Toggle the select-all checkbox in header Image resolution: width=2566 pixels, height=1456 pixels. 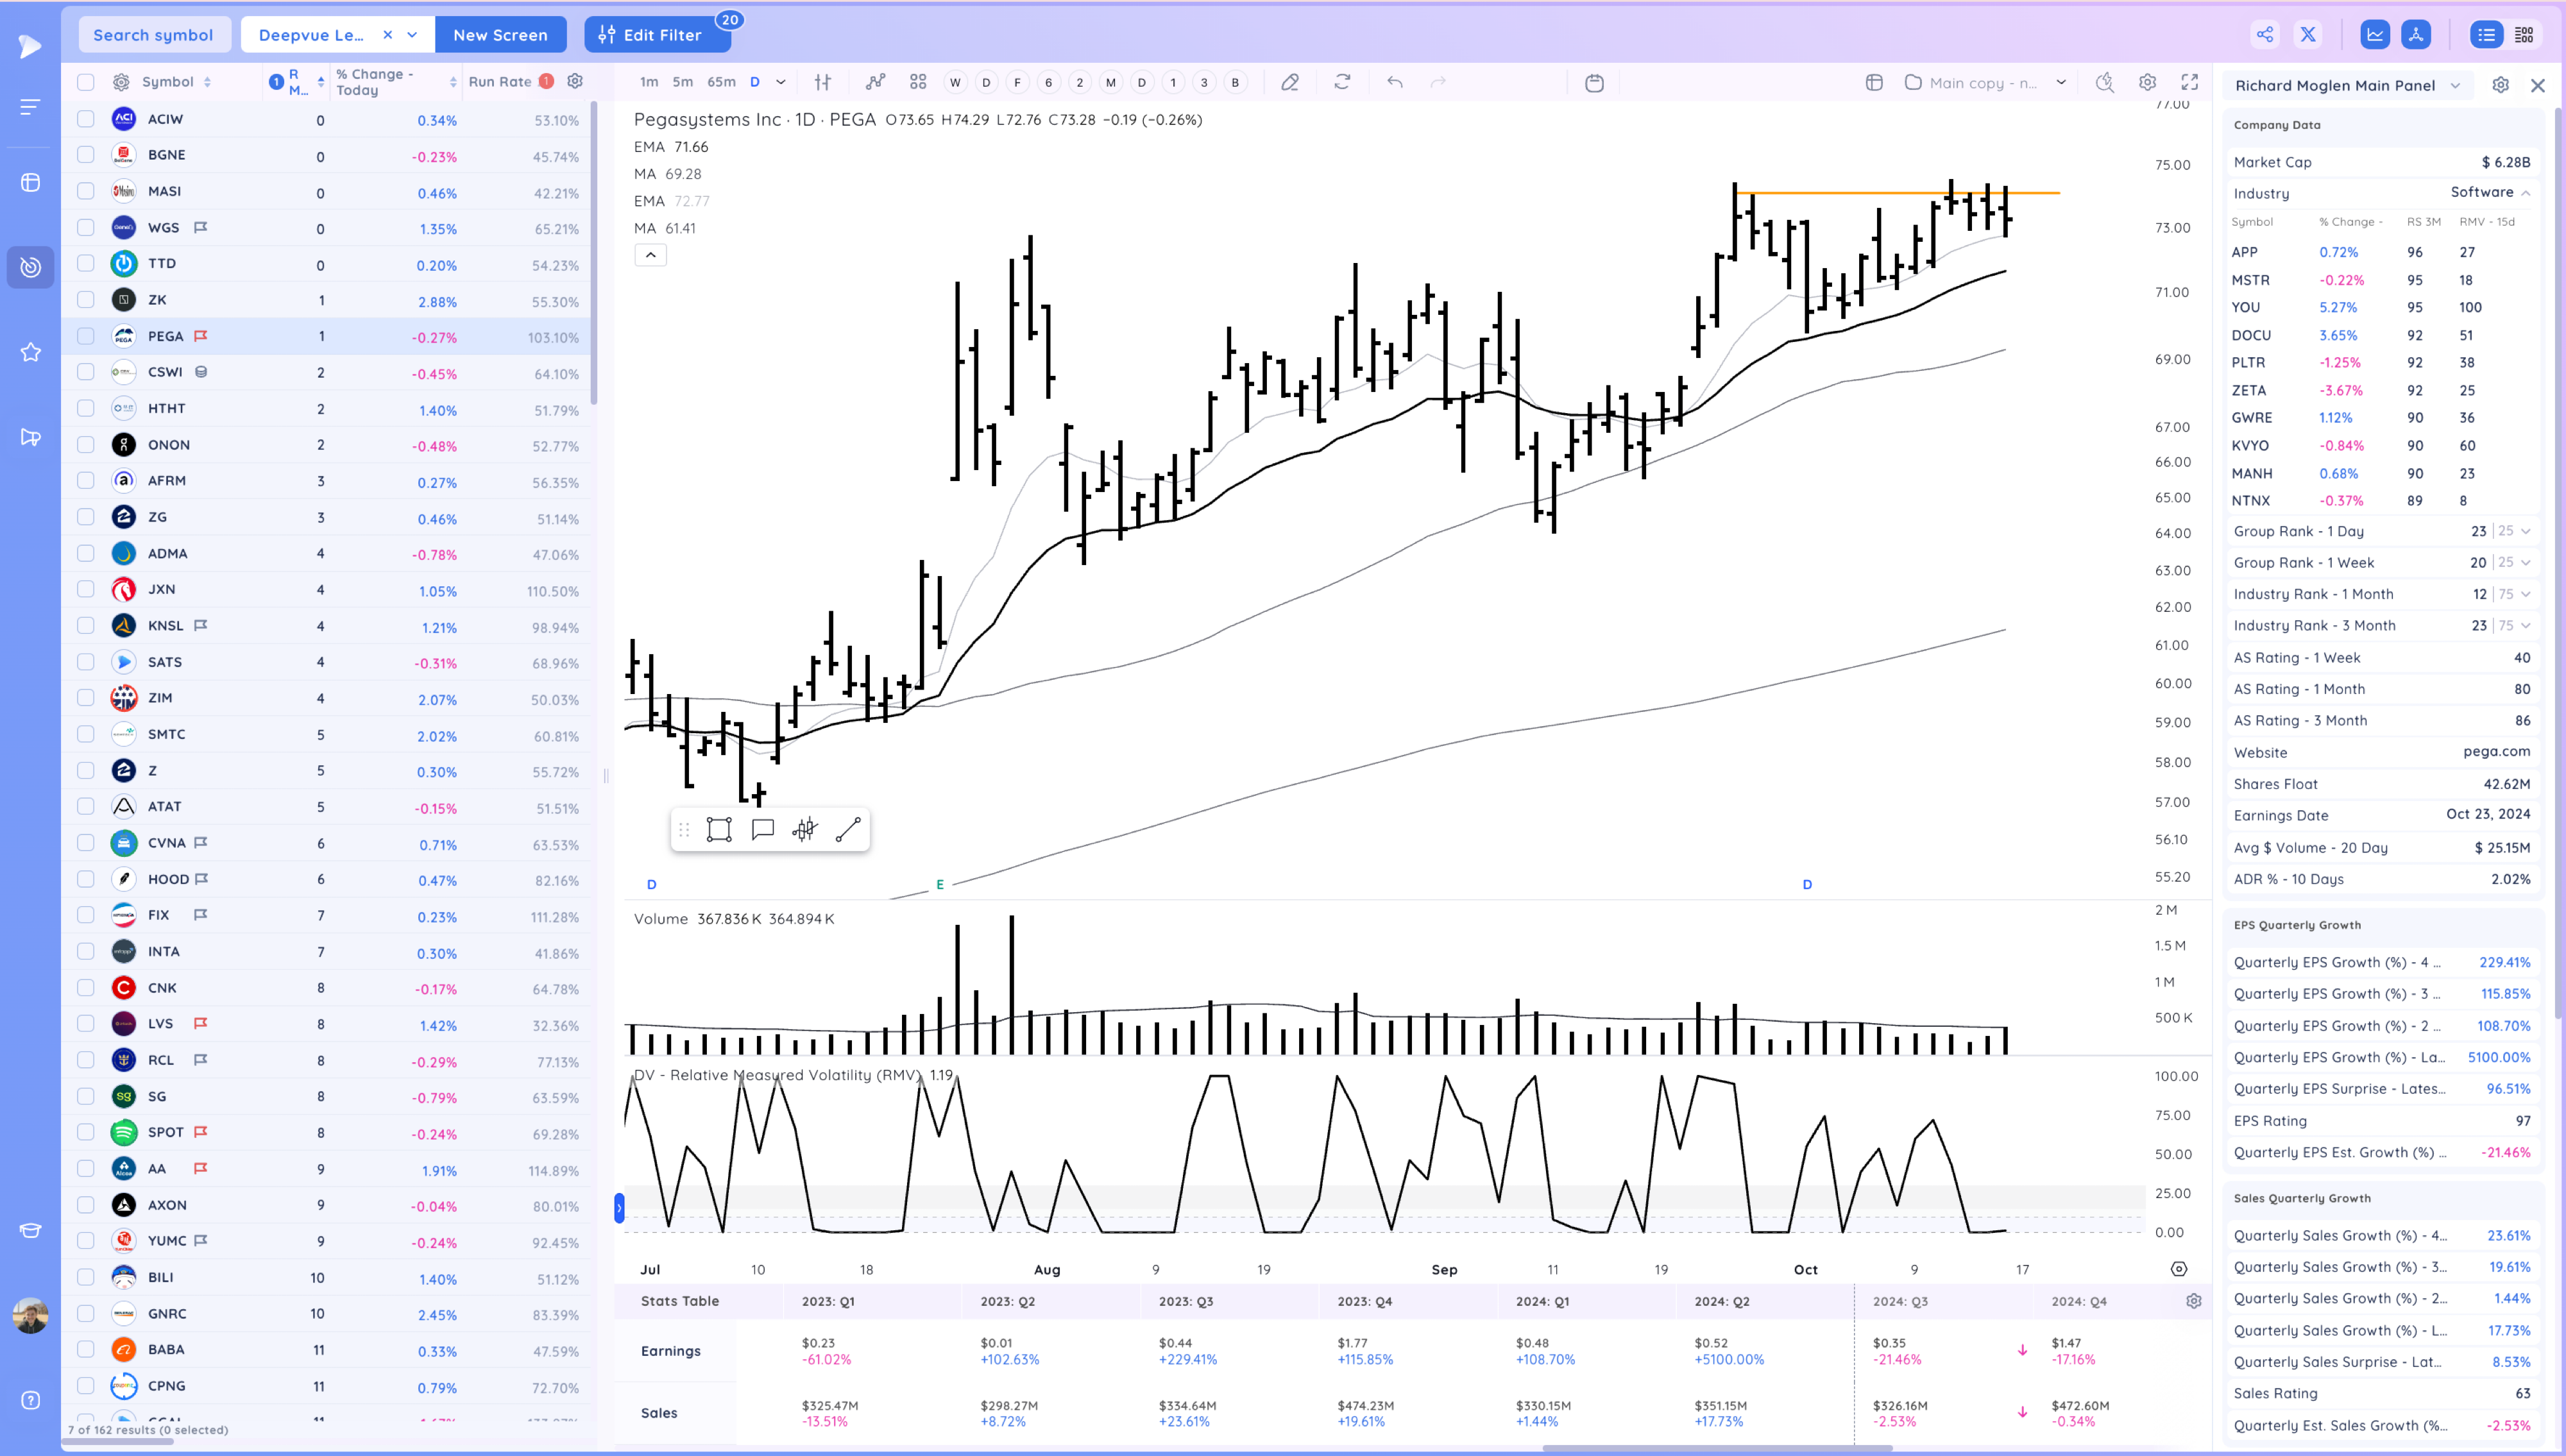click(x=86, y=82)
